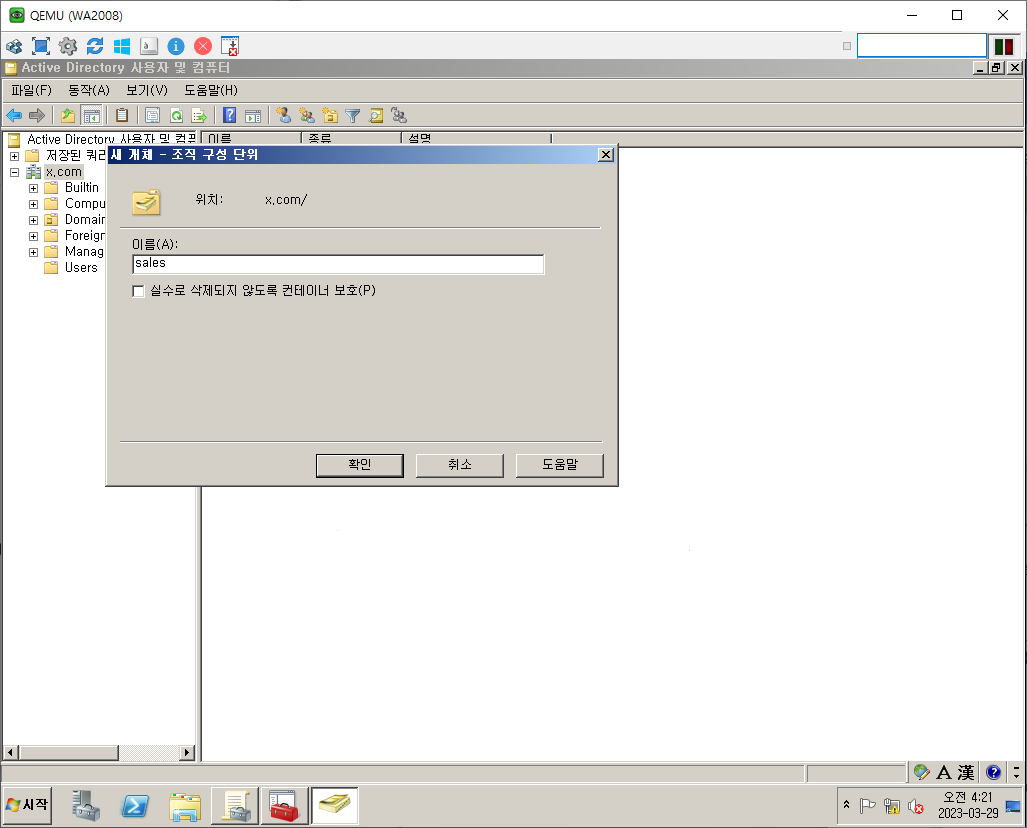Click the 취소 button in the dialog
This screenshot has height=828, width=1027.
(x=460, y=465)
